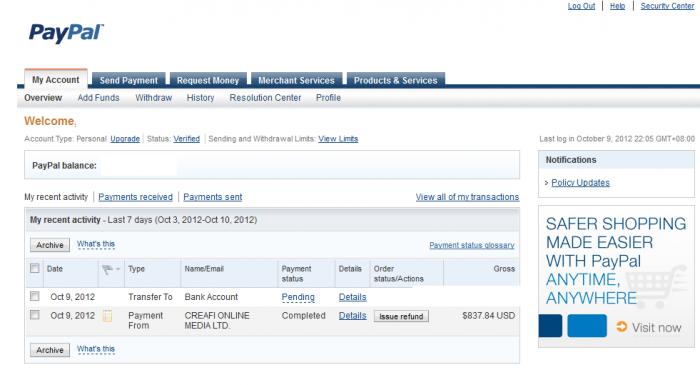Open the History submenu item
Screen dimensions: 700x385
200,98
